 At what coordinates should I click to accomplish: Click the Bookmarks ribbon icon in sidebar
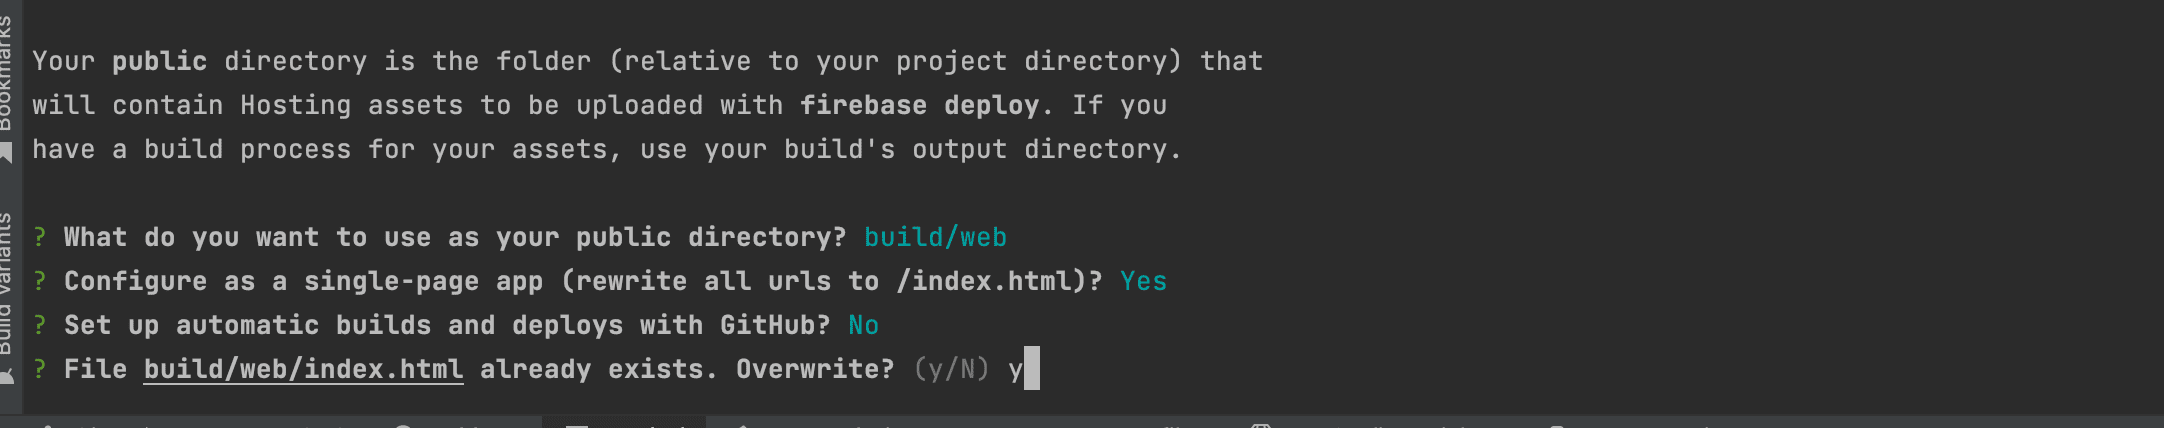6,152
